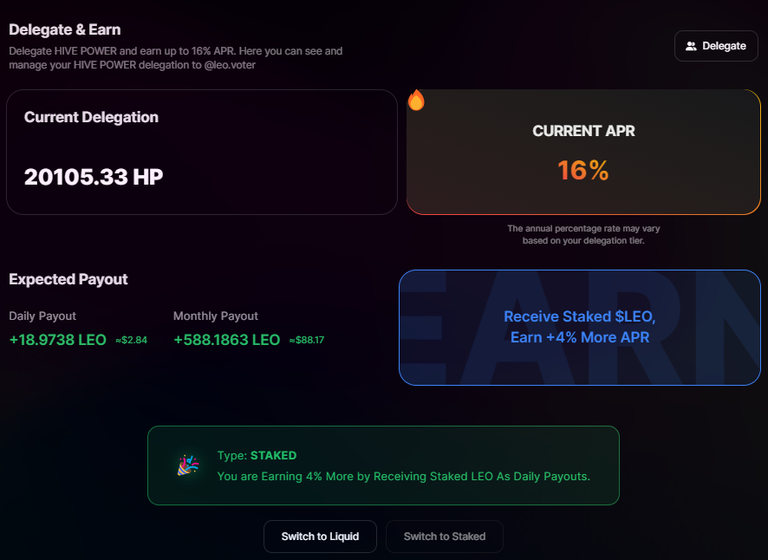This screenshot has width=768, height=560.
Task: Click the ≈$88.17 monthly dollar estimate
Action: pos(307,340)
